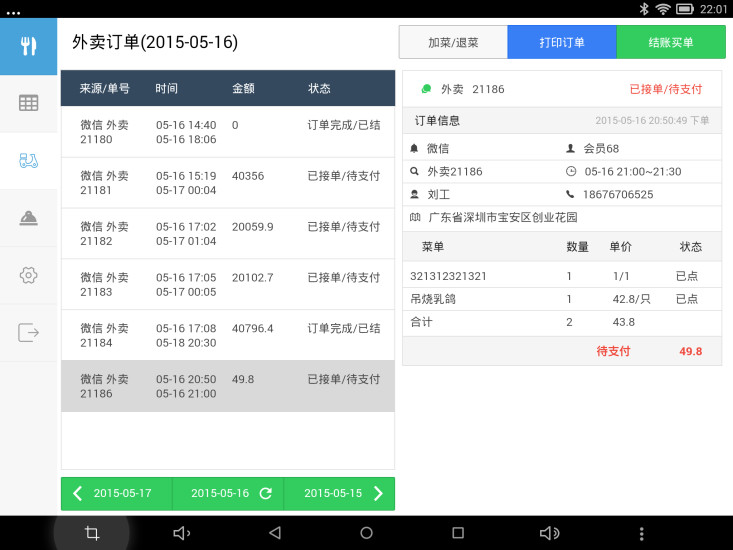733x550 pixels.
Task: Open the dining fork-and-knife sidebar icon
Action: [28, 46]
